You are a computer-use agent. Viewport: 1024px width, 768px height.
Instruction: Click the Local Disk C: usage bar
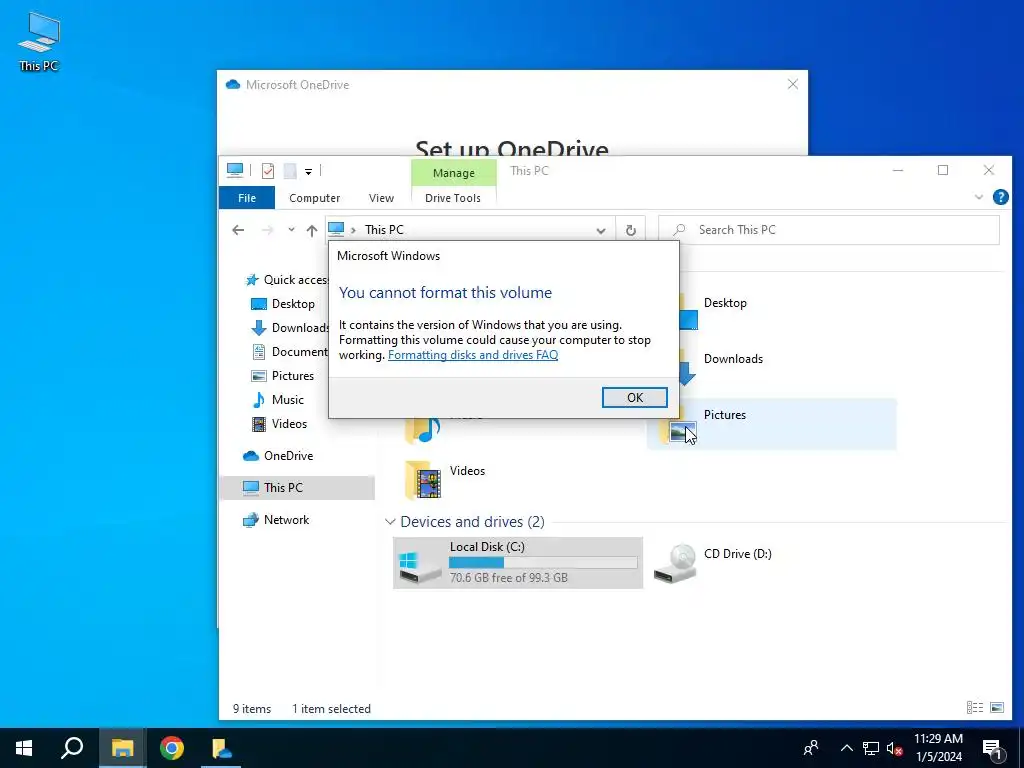(x=543, y=562)
